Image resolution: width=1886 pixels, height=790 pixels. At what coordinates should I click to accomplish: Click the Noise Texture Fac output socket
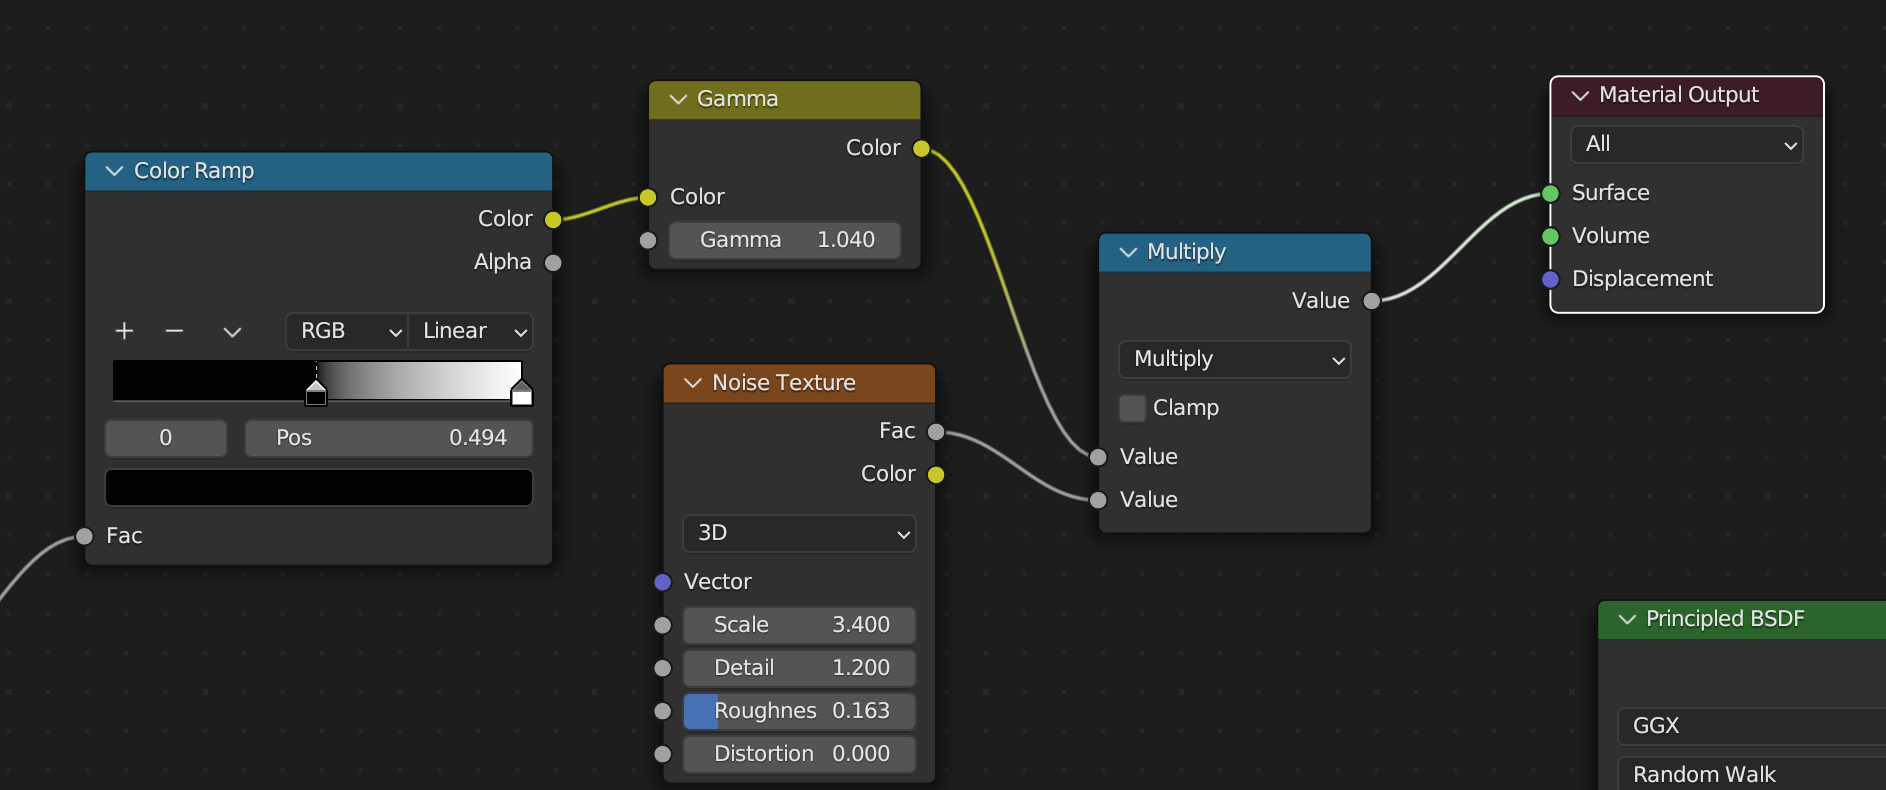point(936,432)
